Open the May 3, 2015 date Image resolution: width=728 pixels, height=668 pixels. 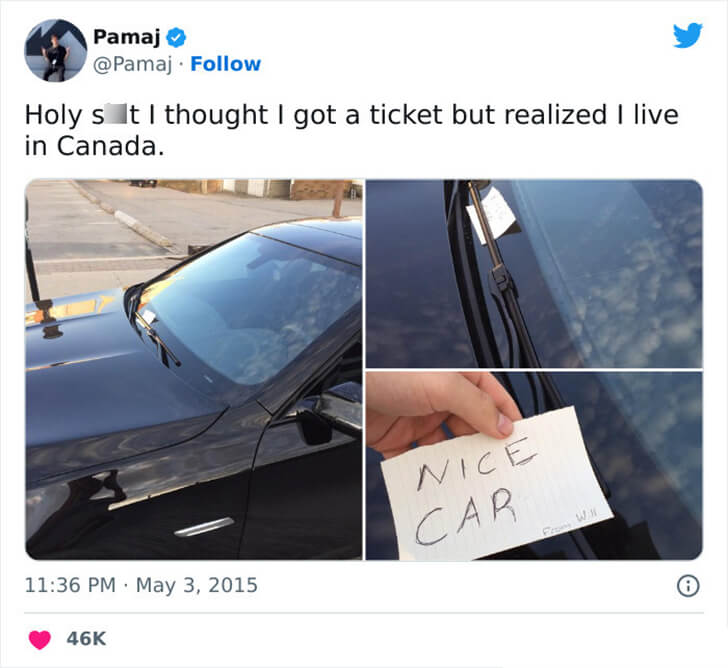tap(196, 585)
